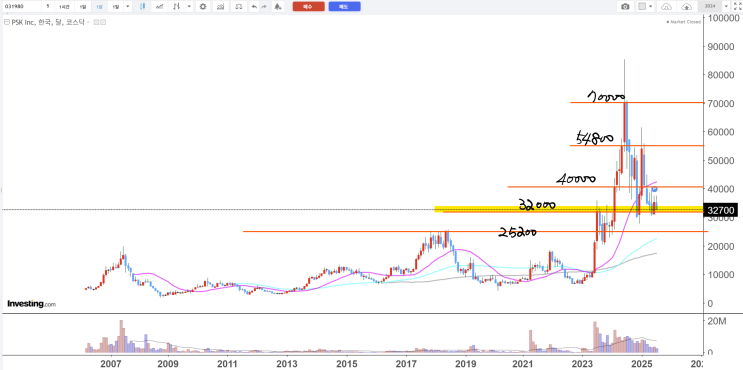Click the 2013 time axis label
Screen dimensions: 743x370
click(x=286, y=363)
